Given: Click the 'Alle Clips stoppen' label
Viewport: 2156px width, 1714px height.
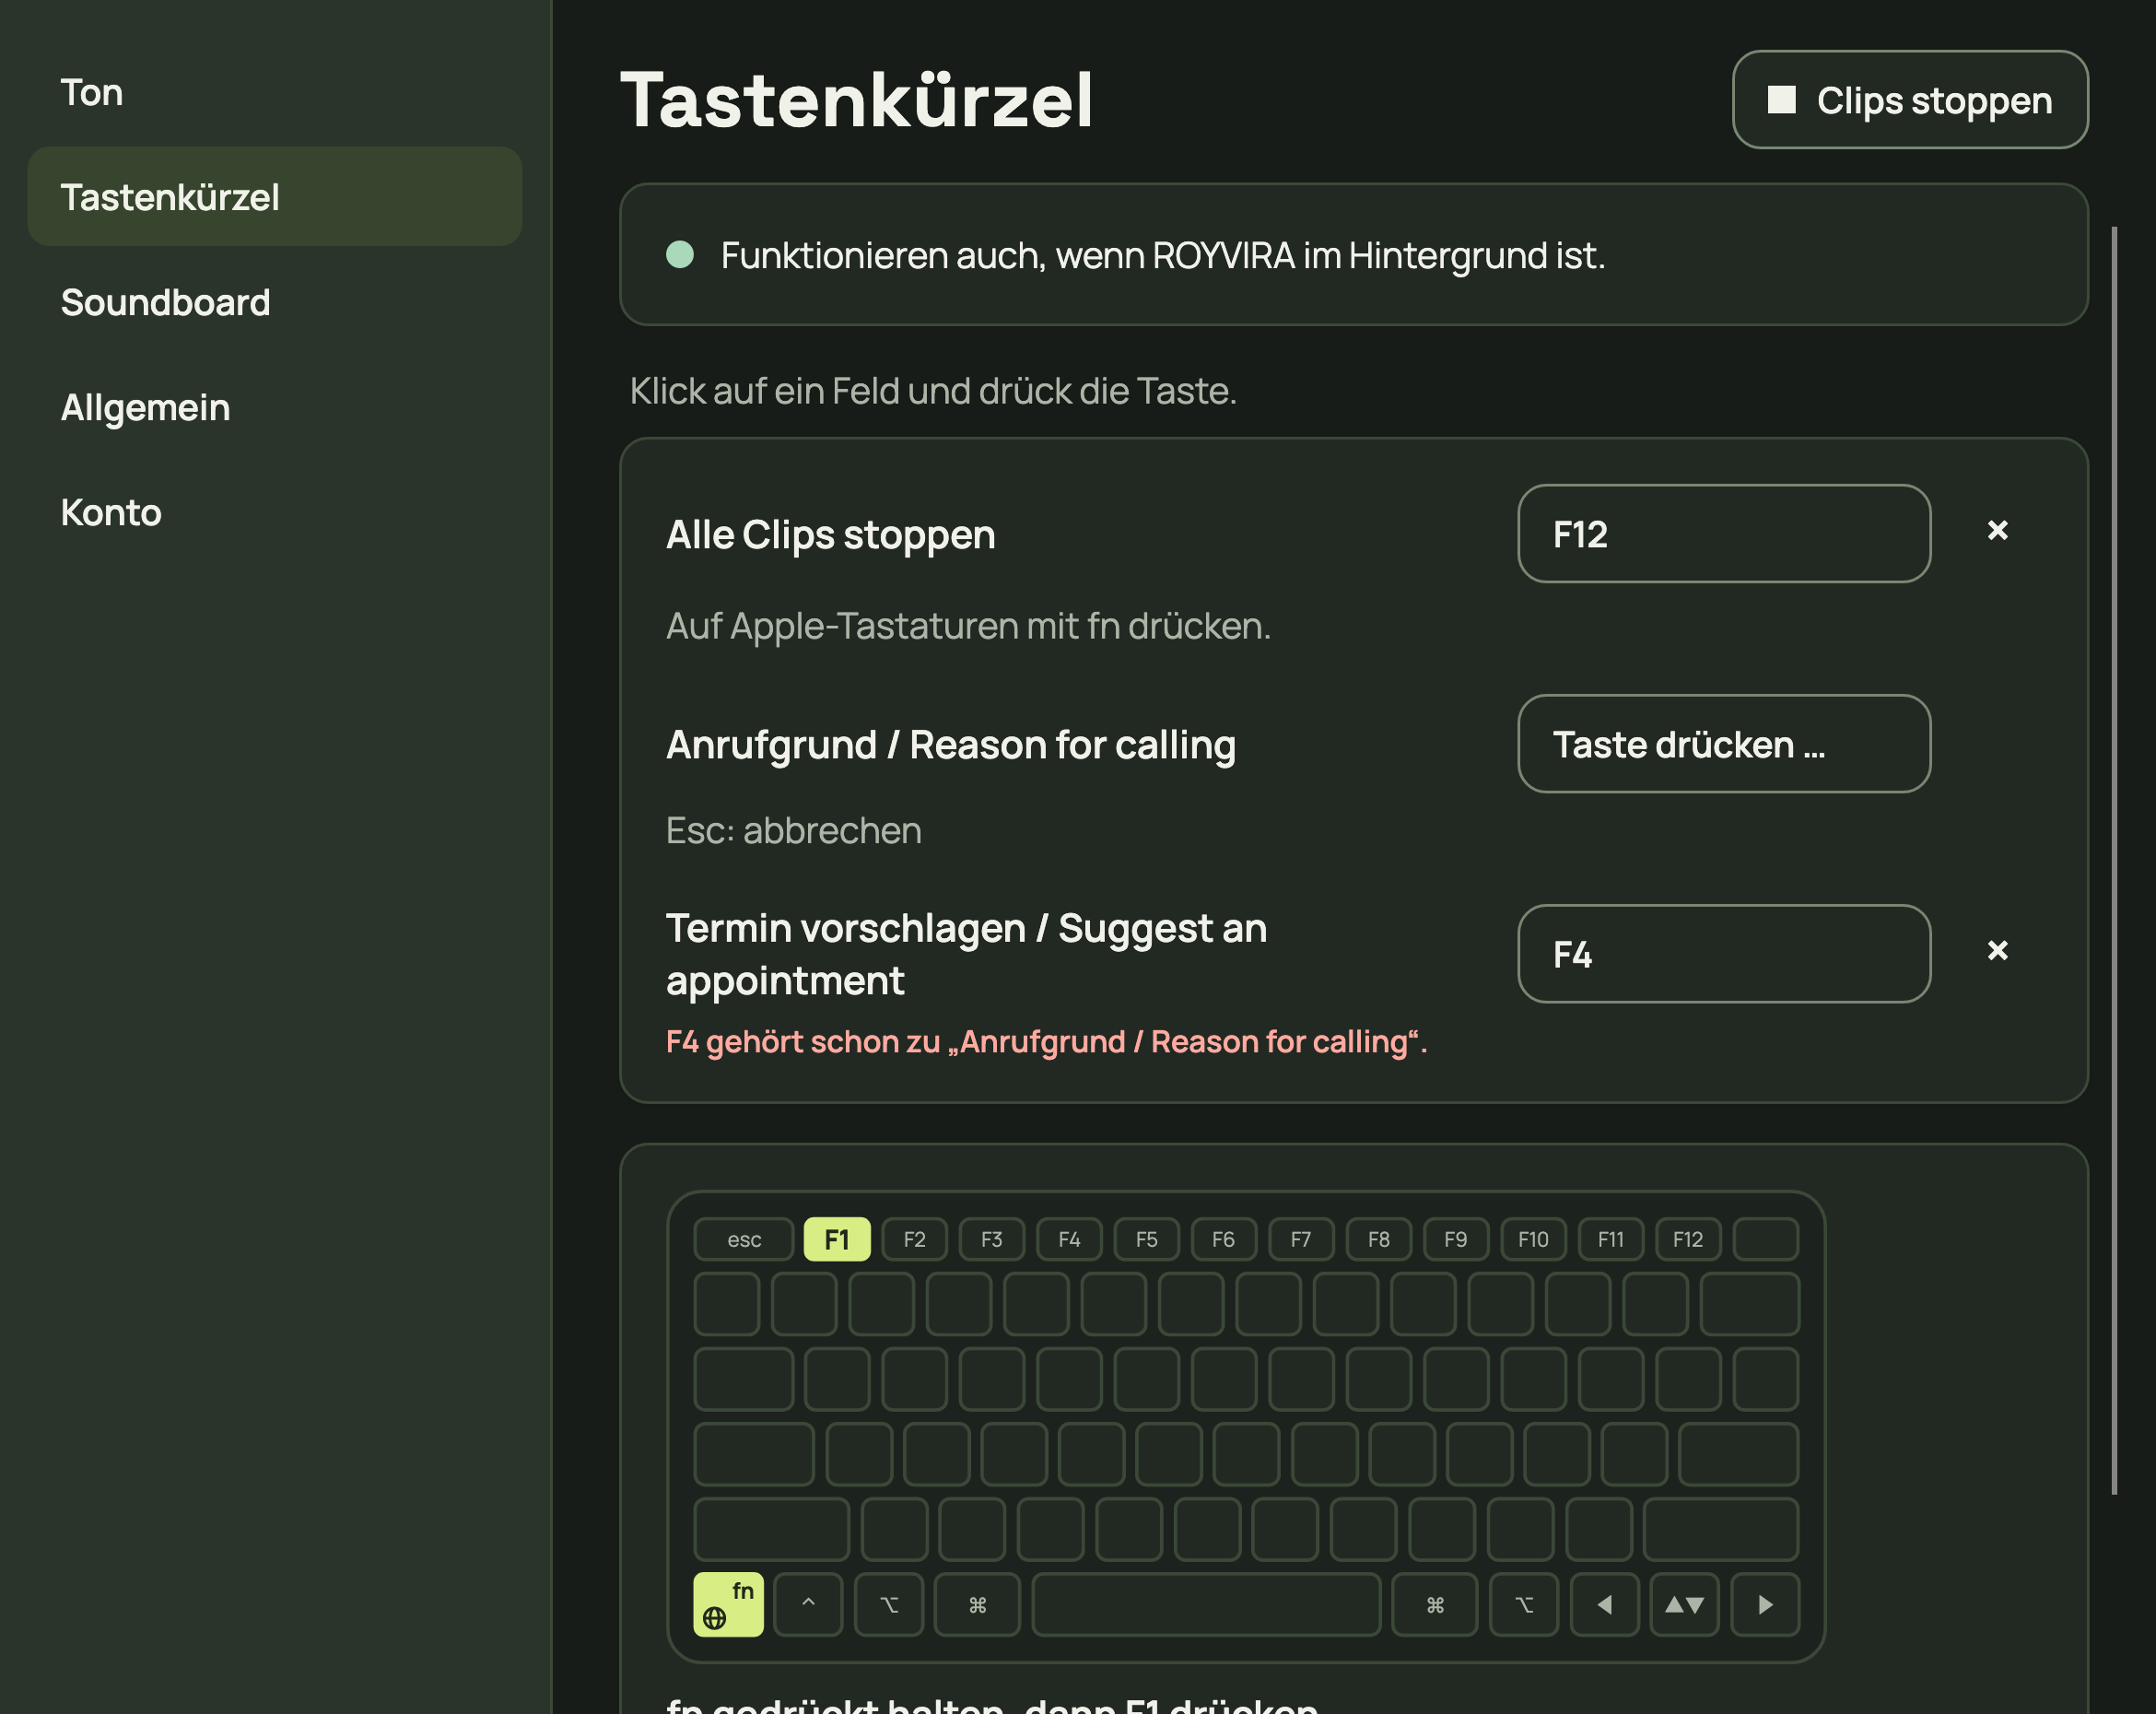Looking at the screenshot, I should (830, 535).
